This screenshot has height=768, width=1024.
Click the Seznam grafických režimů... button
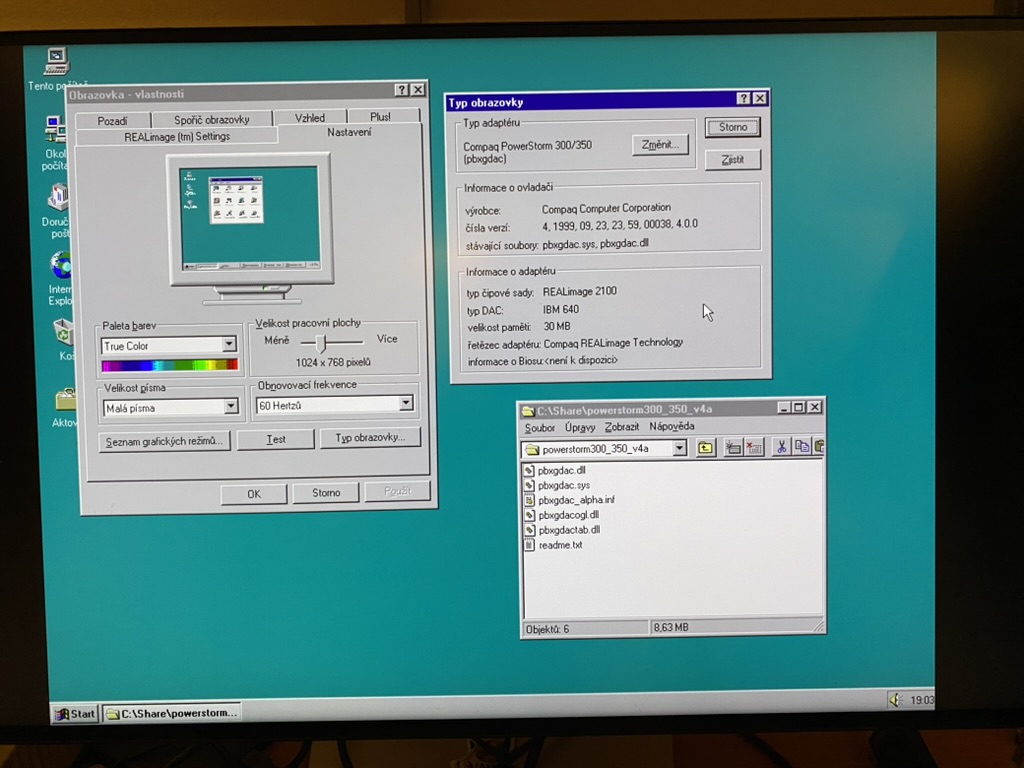(x=165, y=440)
